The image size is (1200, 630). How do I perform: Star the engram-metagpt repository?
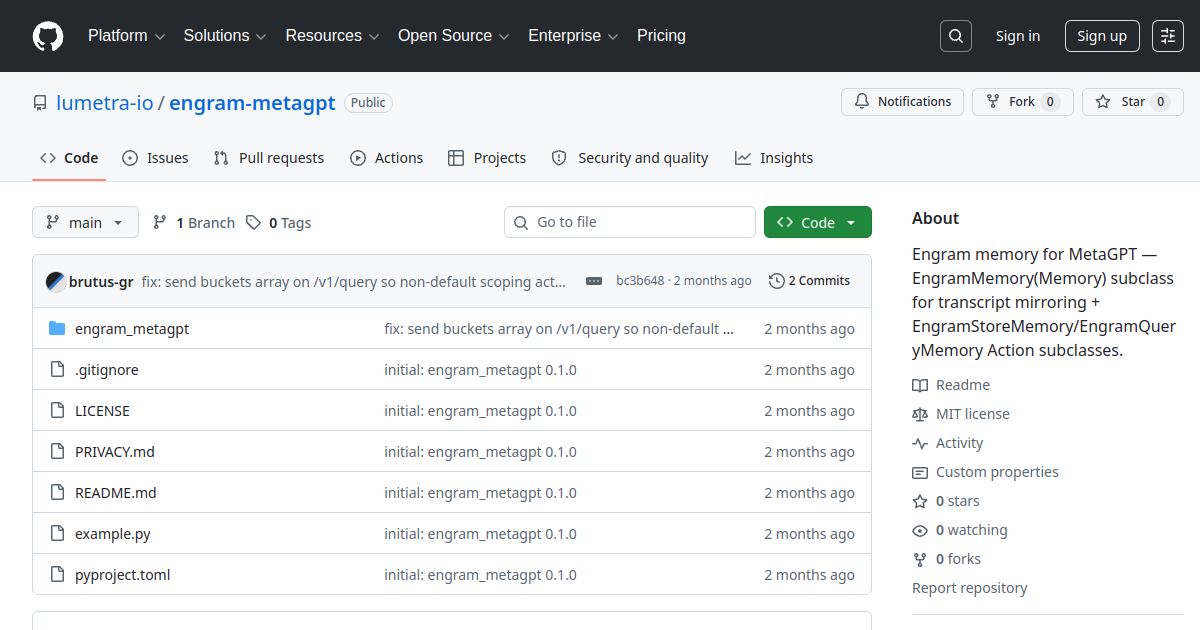[1133, 102]
